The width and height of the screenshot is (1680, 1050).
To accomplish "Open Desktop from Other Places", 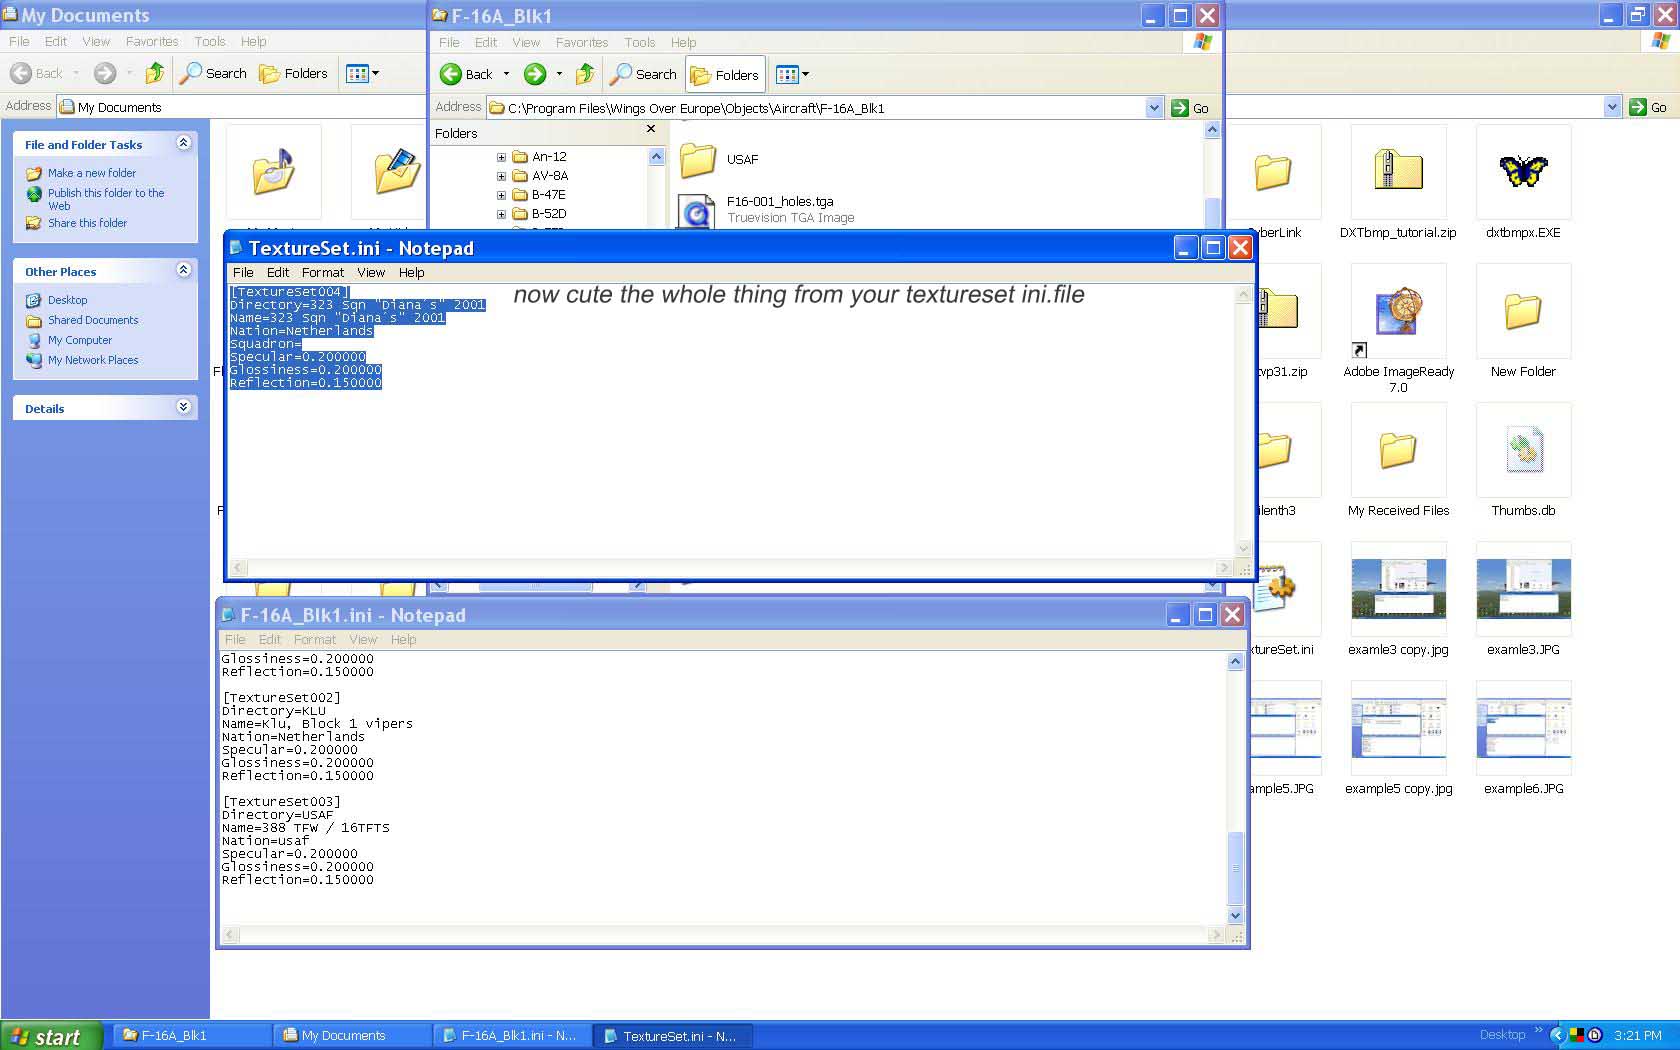I will point(68,300).
